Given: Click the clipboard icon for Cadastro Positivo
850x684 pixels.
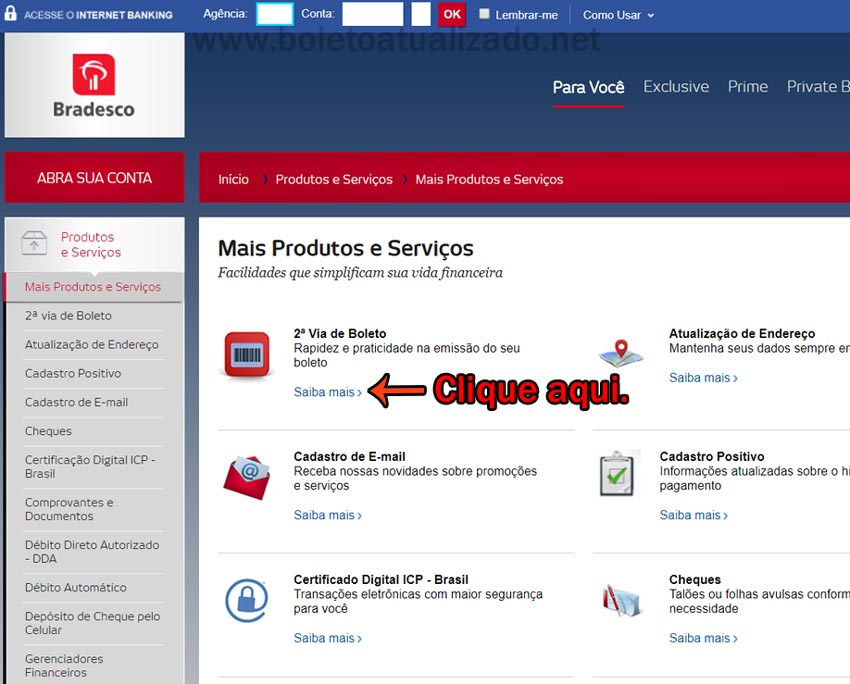Looking at the screenshot, I should point(618,477).
